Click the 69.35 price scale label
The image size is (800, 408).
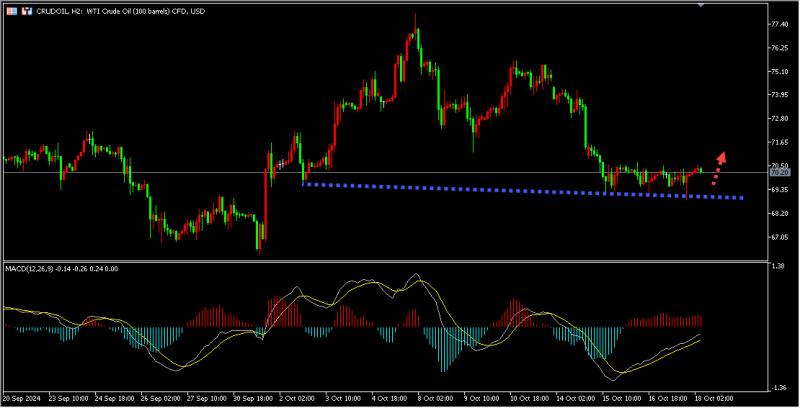point(781,189)
